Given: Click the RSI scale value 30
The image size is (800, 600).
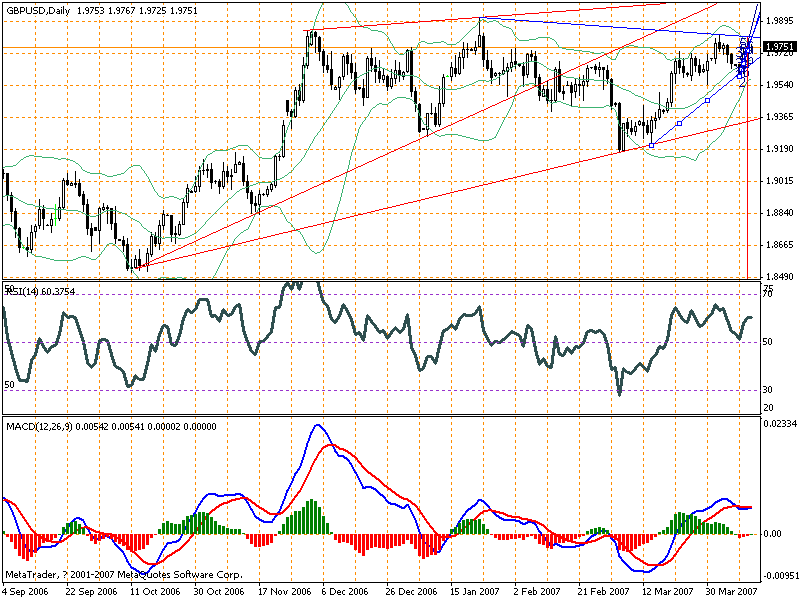Looking at the screenshot, I should [767, 389].
